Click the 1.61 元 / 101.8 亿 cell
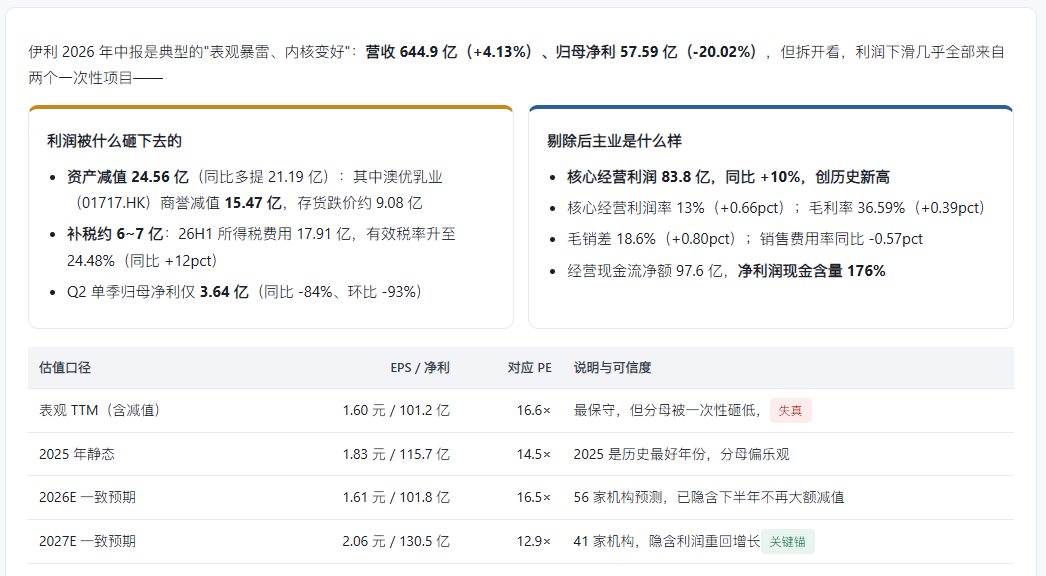This screenshot has height=576, width=1046. [x=396, y=497]
